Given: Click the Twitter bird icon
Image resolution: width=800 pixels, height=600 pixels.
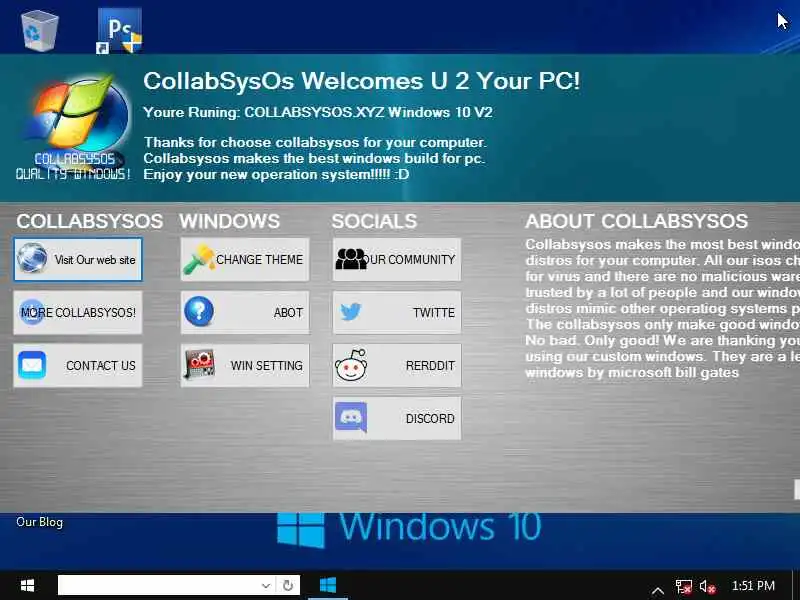Looking at the screenshot, I should click(x=351, y=311).
